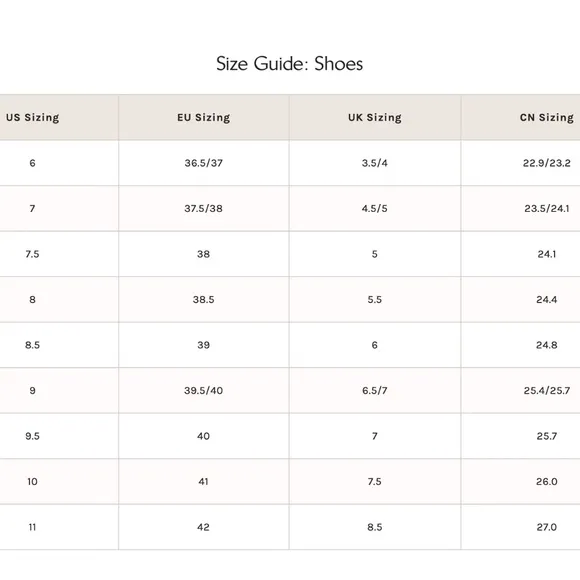This screenshot has width=580, height=580.
Task: Click the EU size 39 cell
Action: coord(203,345)
